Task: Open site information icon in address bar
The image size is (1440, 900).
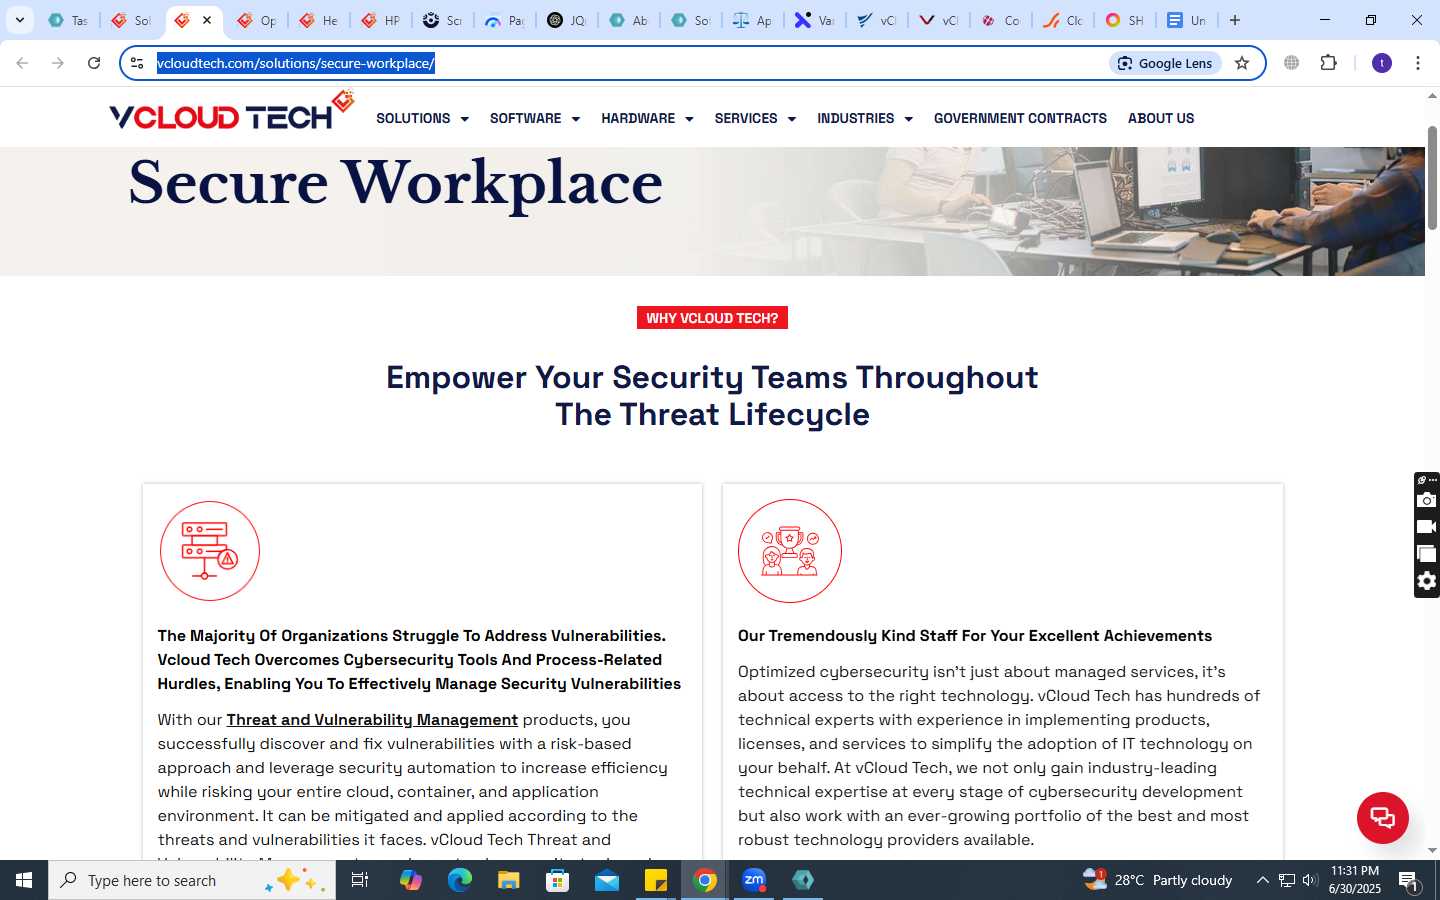Action: click(137, 63)
